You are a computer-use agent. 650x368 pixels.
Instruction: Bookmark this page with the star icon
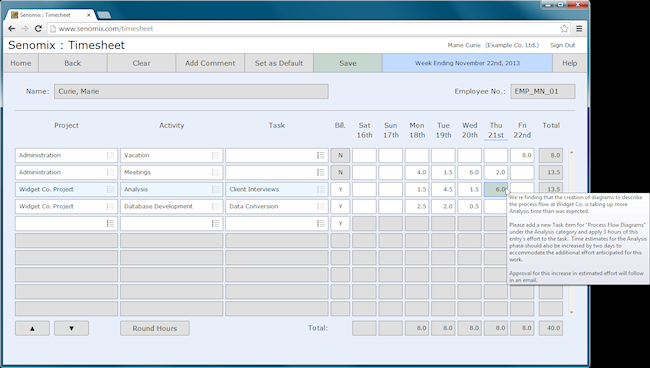click(x=564, y=29)
